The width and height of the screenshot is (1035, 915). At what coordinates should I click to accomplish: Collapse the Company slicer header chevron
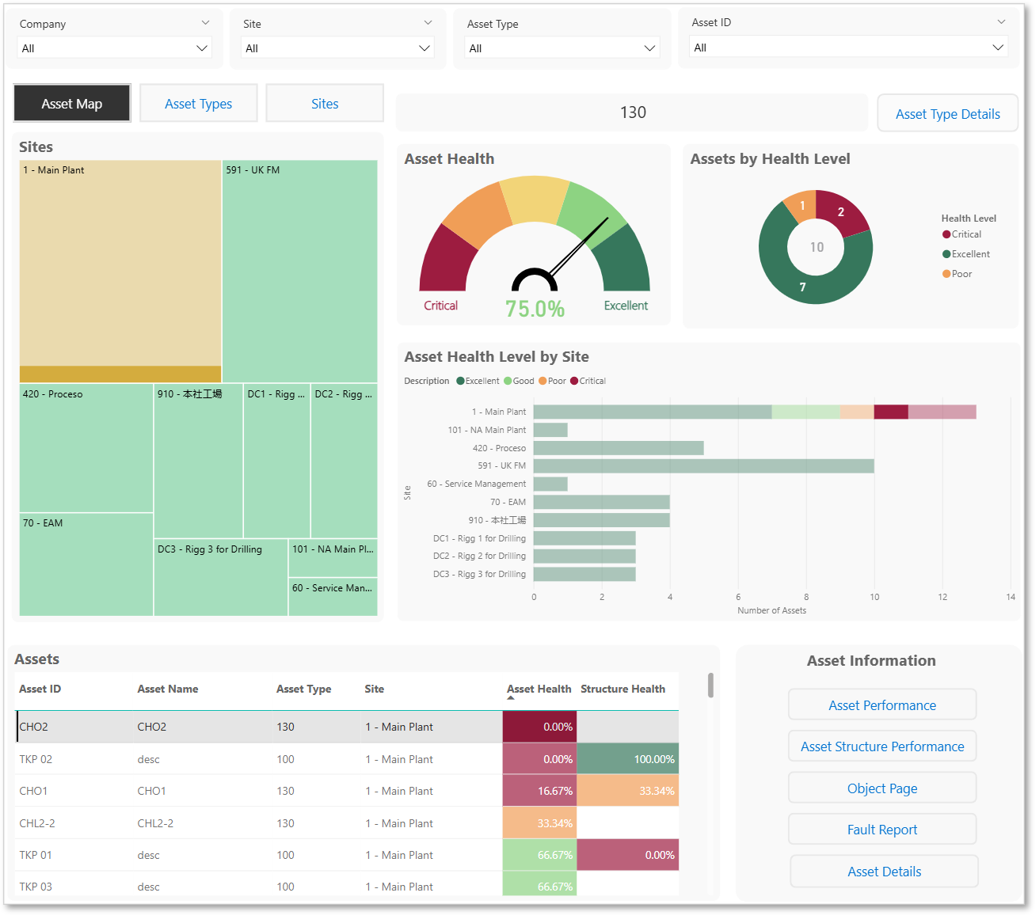(x=205, y=23)
